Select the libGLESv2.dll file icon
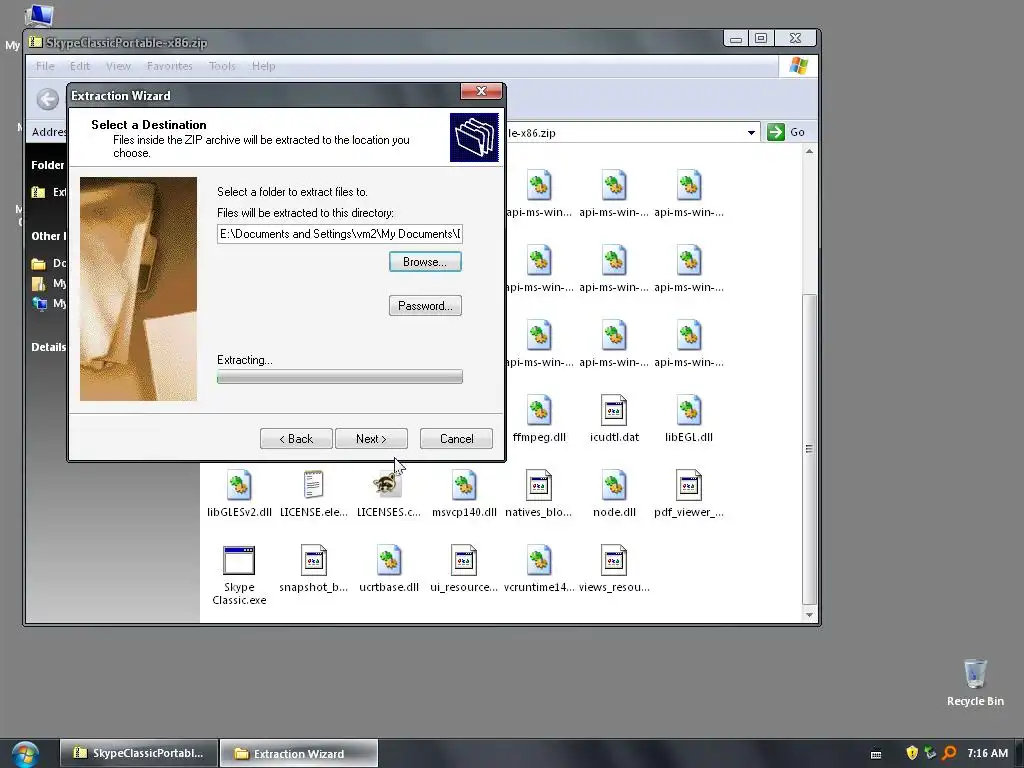The width and height of the screenshot is (1024, 768). pyautogui.click(x=239, y=485)
